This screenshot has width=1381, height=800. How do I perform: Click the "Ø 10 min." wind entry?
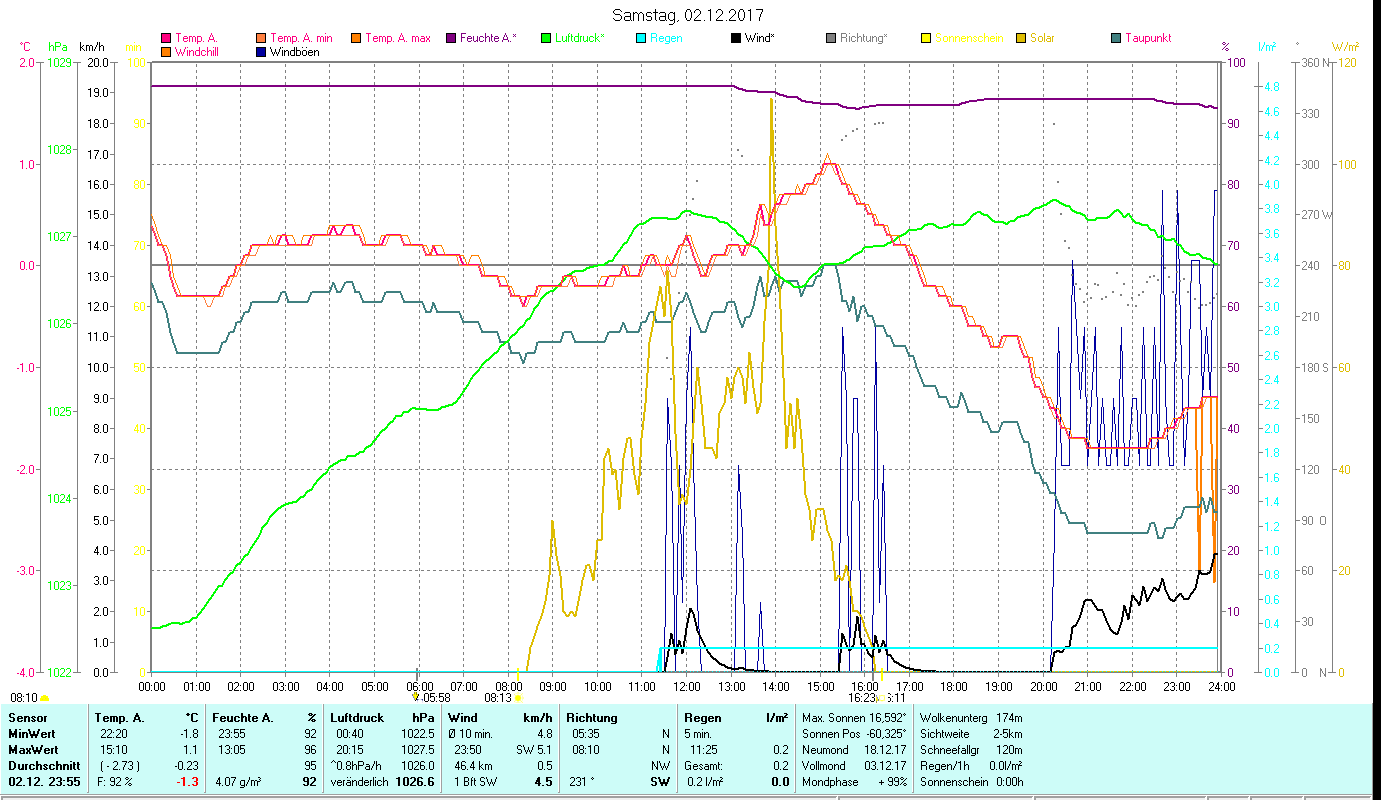[x=472, y=734]
